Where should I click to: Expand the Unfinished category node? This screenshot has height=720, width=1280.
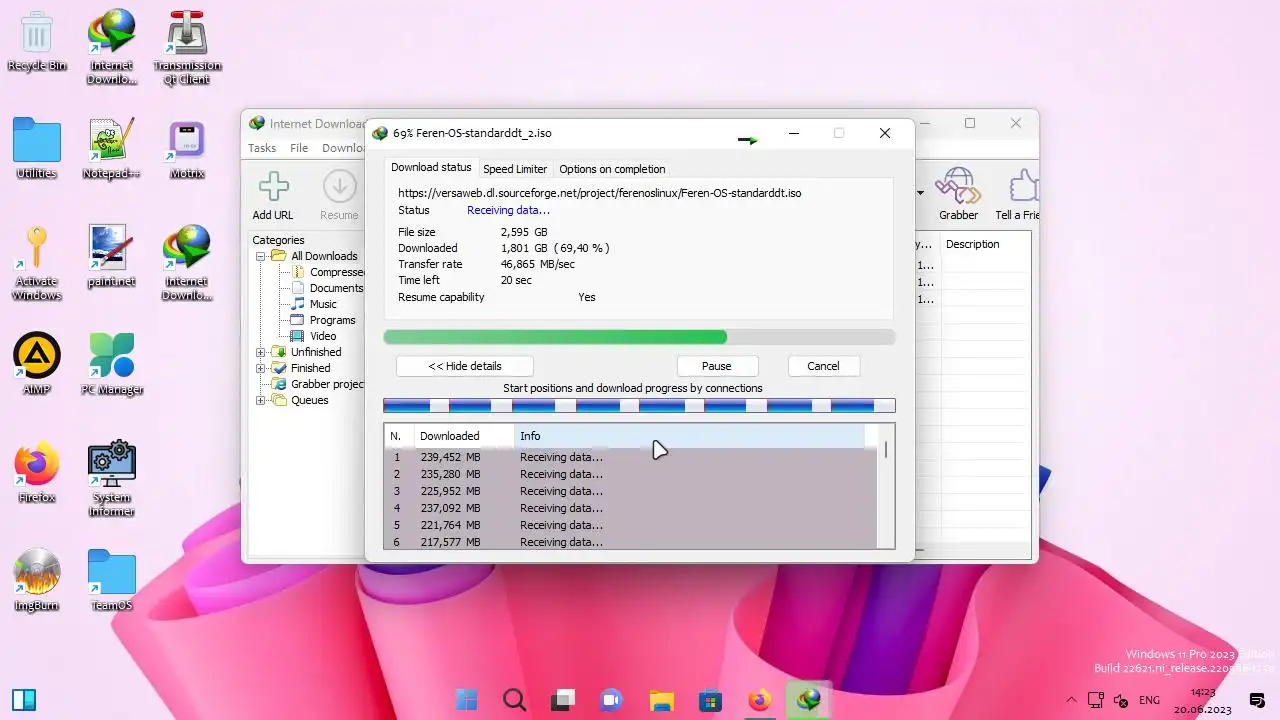point(260,352)
